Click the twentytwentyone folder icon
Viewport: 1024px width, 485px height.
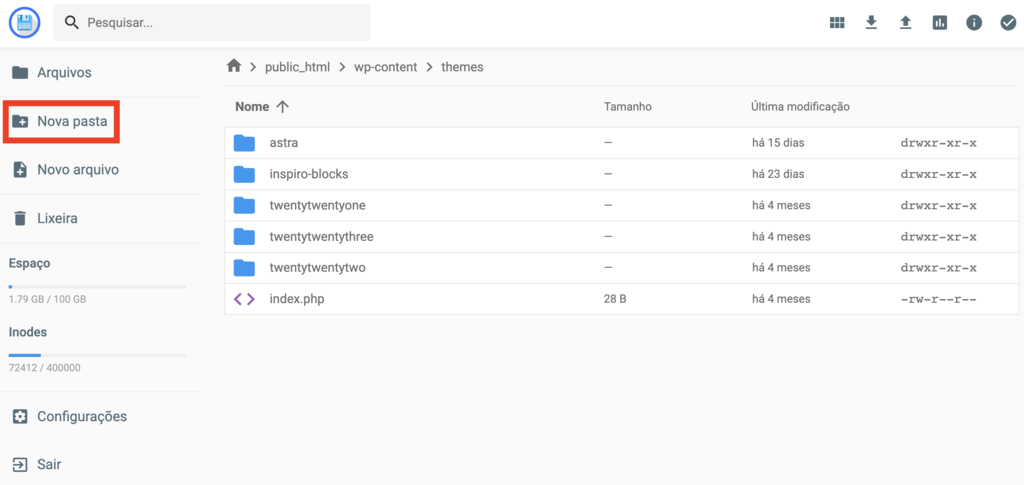(244, 205)
